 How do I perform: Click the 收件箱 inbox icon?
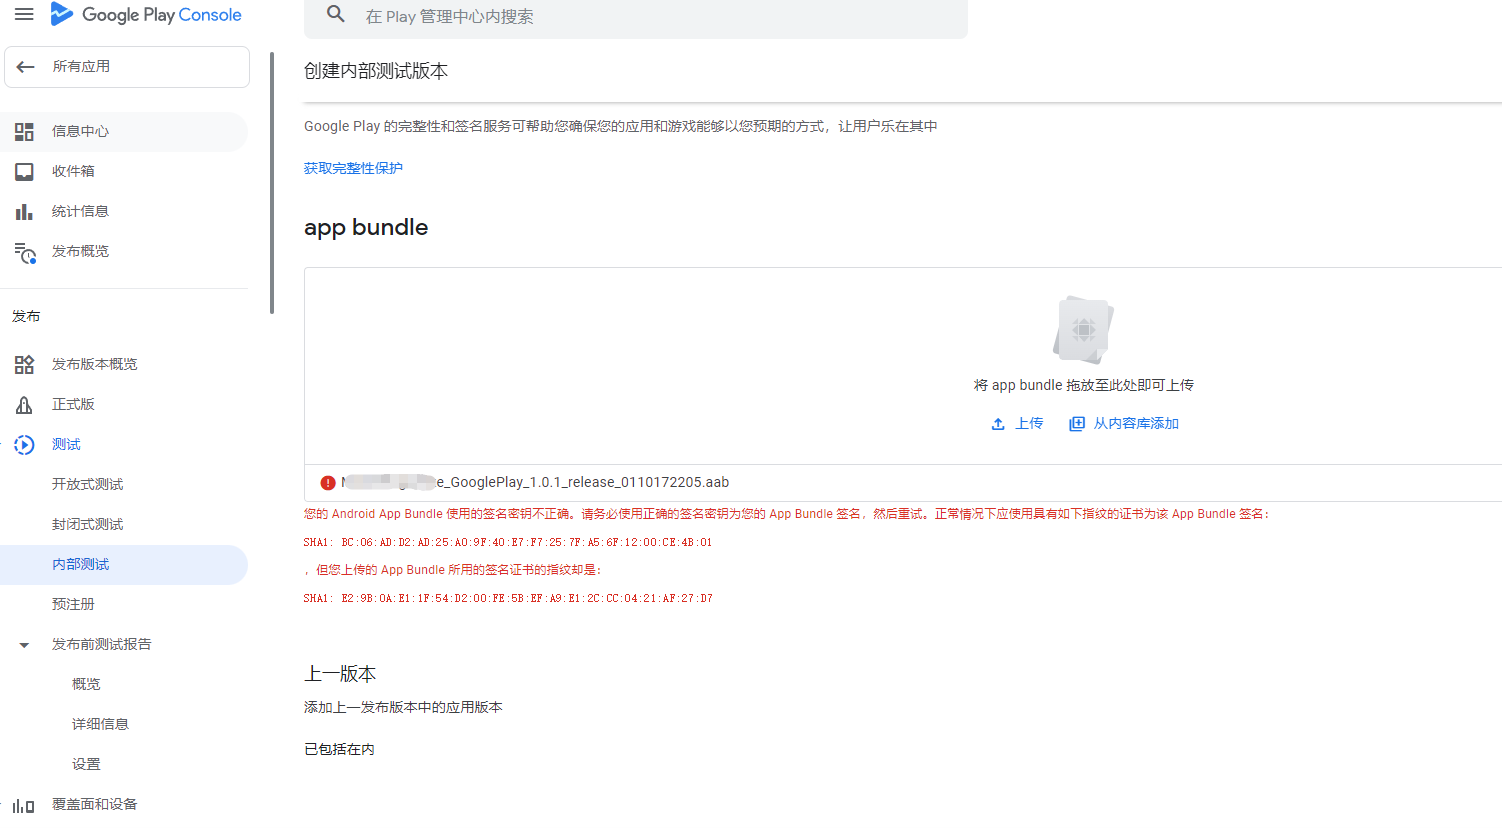click(24, 171)
